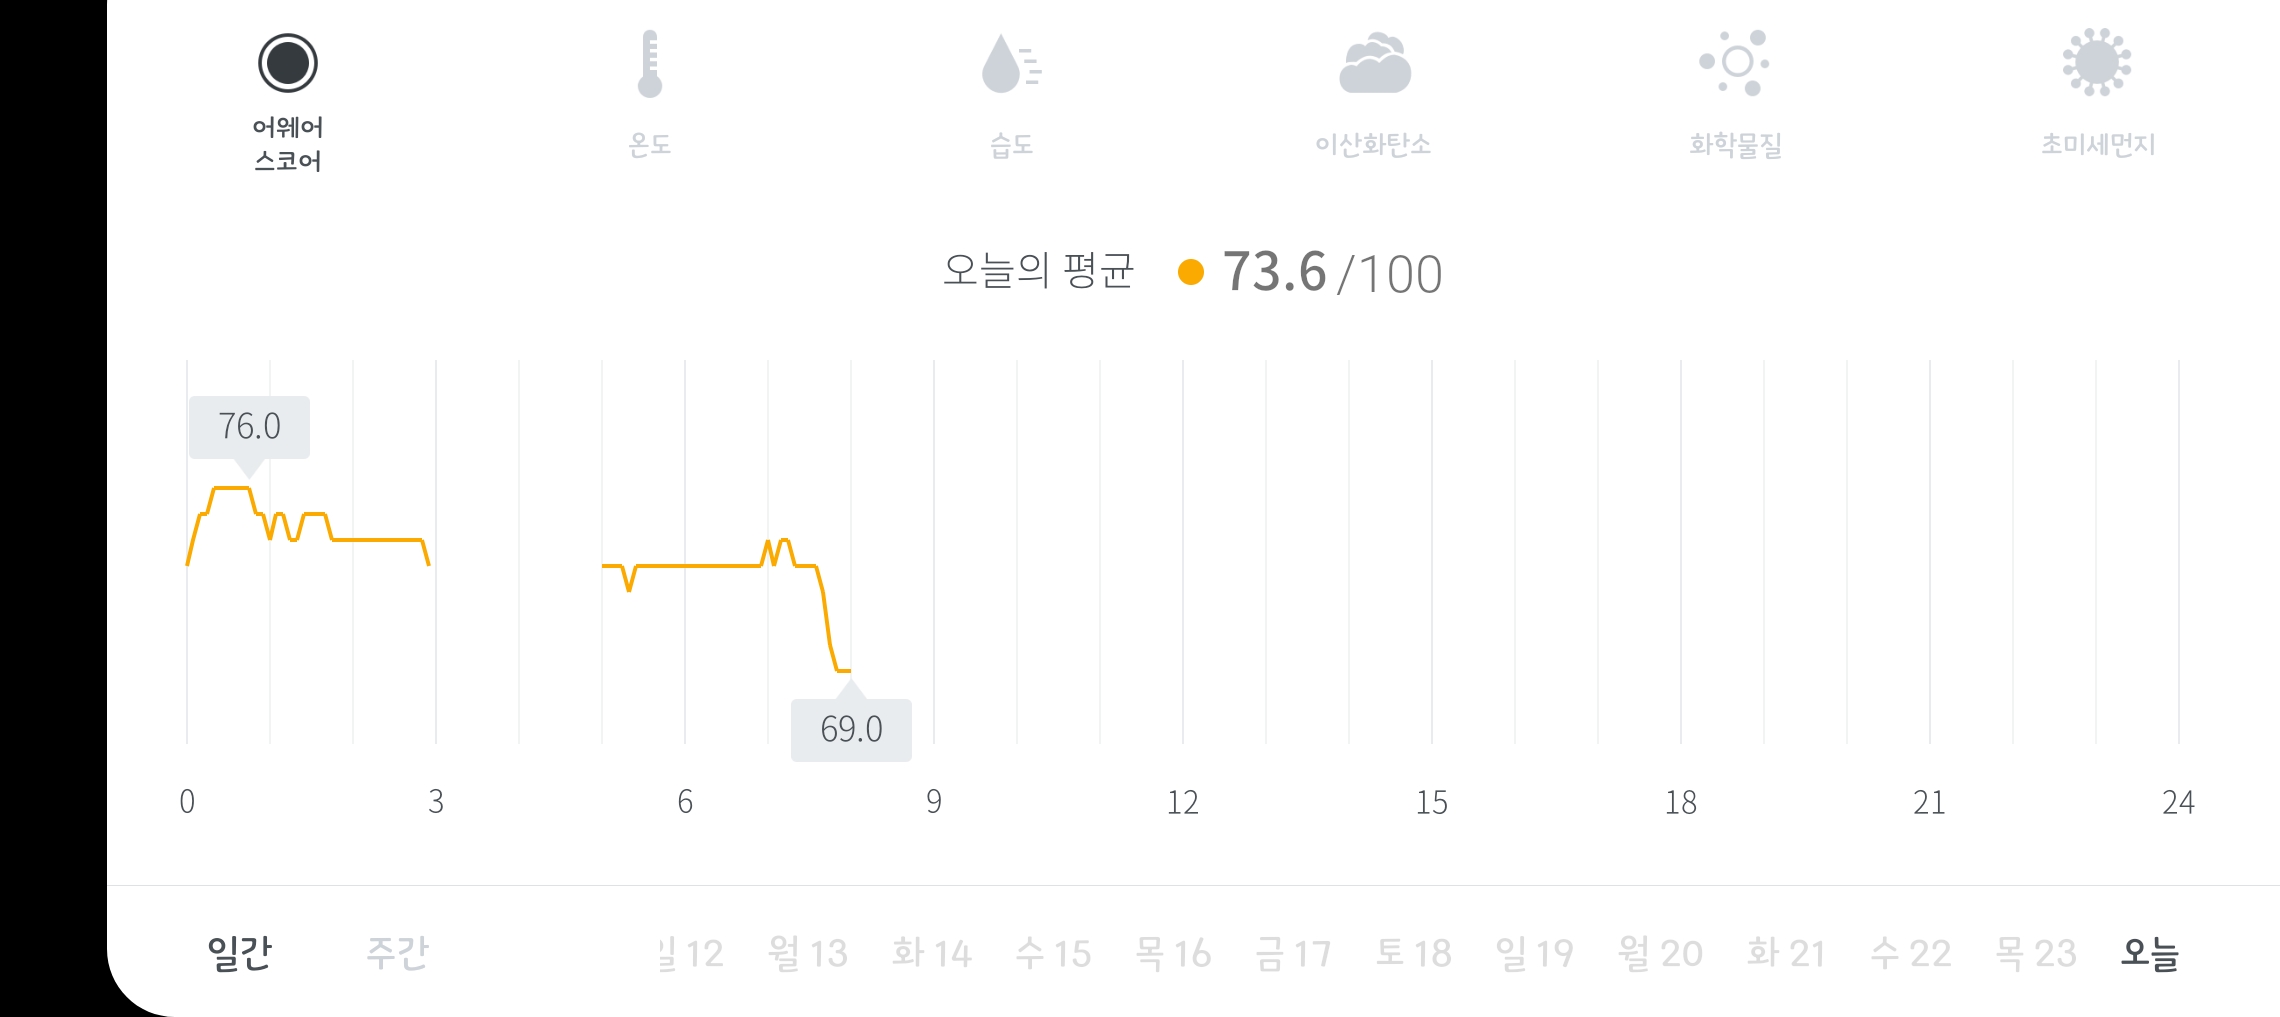Open the humidity water drop icon

pos(1011,64)
